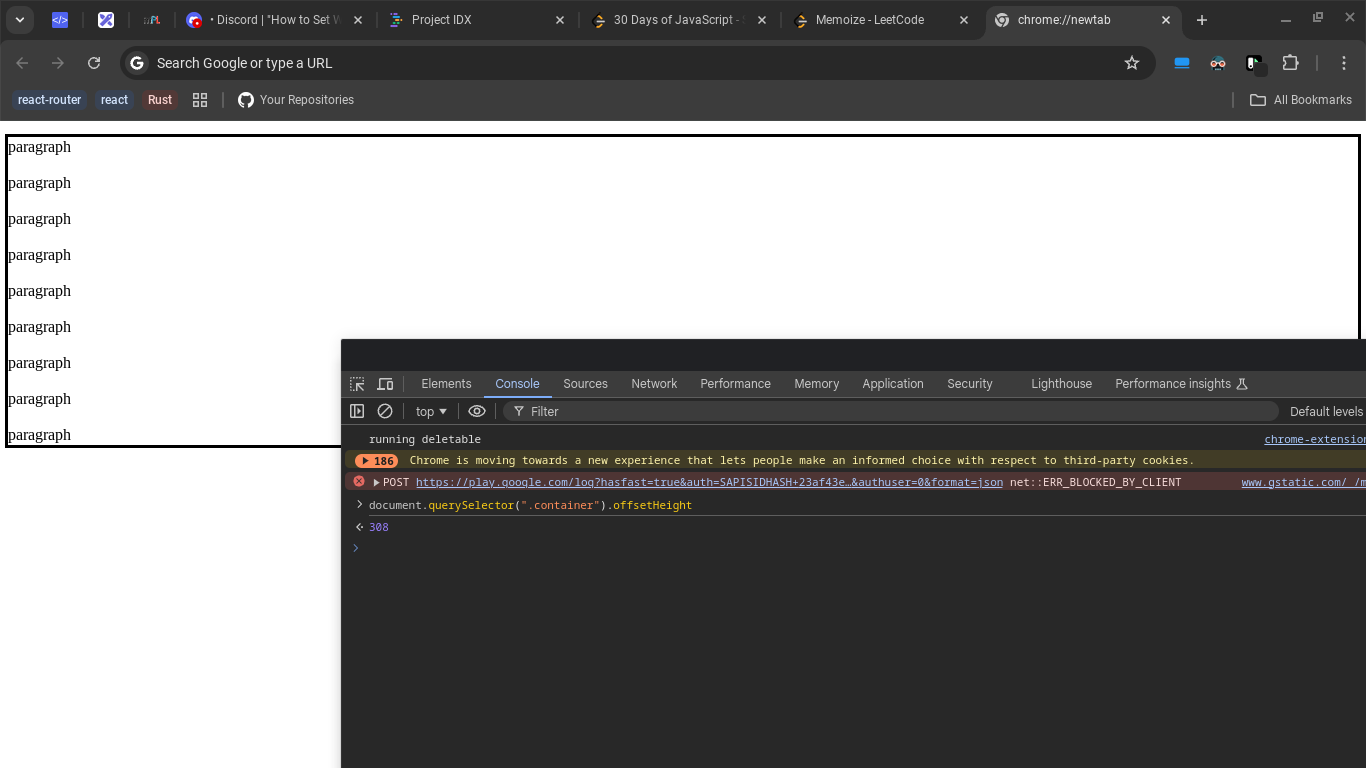Open the Security panel
The image size is (1366, 768).
pos(970,384)
